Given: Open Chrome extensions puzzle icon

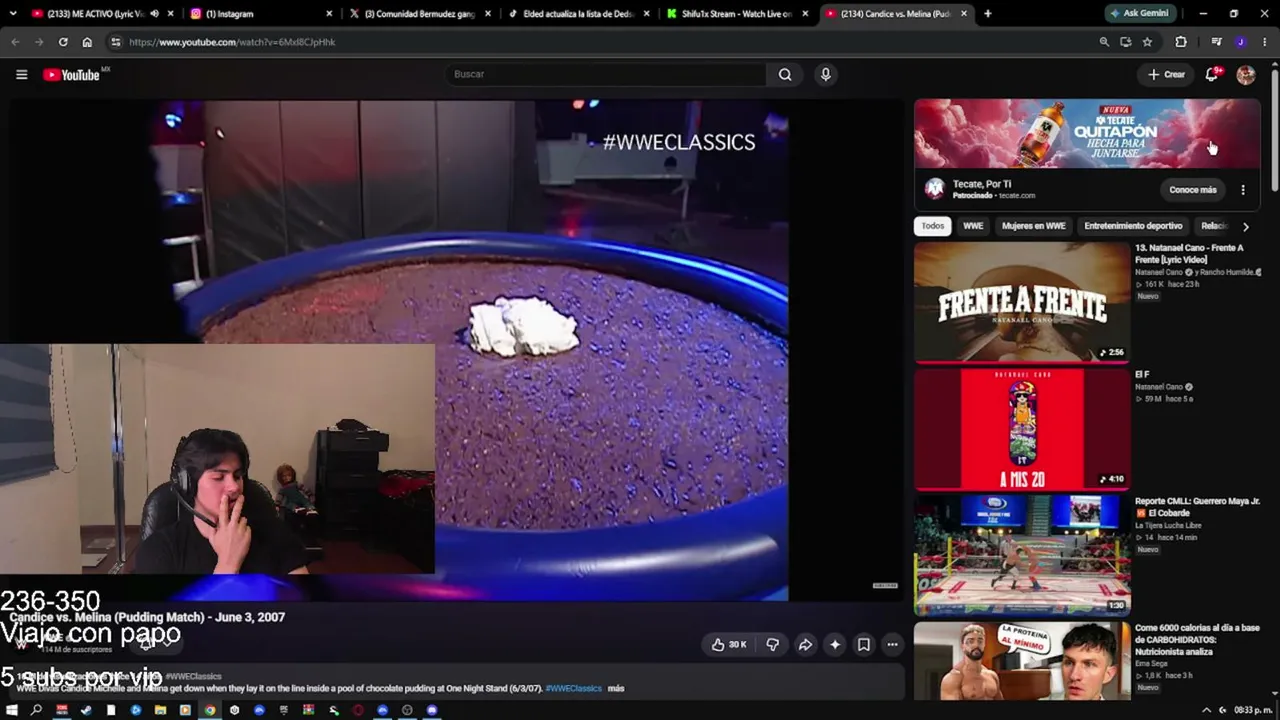Looking at the screenshot, I should (1181, 42).
